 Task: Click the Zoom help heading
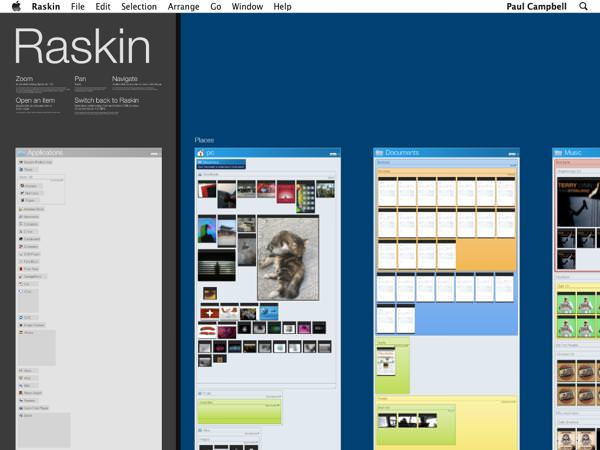coord(24,78)
